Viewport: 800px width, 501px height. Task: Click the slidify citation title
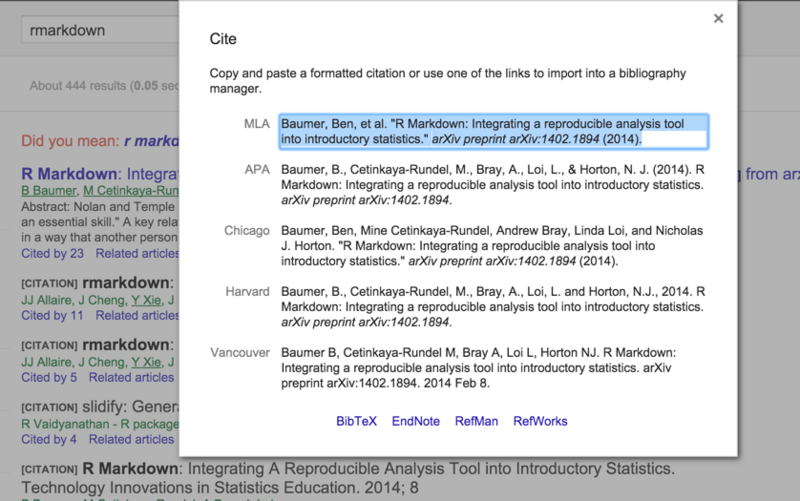[130, 407]
